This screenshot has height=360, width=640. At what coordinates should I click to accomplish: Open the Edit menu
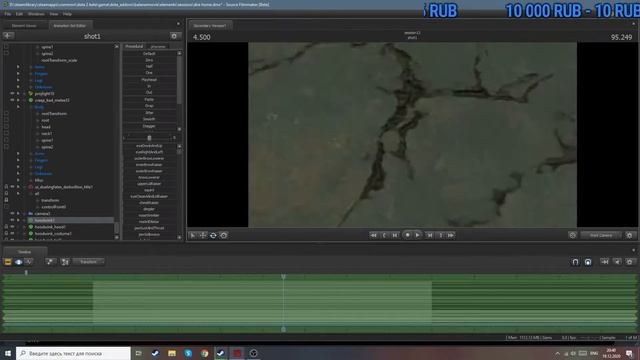pyautogui.click(x=19, y=14)
